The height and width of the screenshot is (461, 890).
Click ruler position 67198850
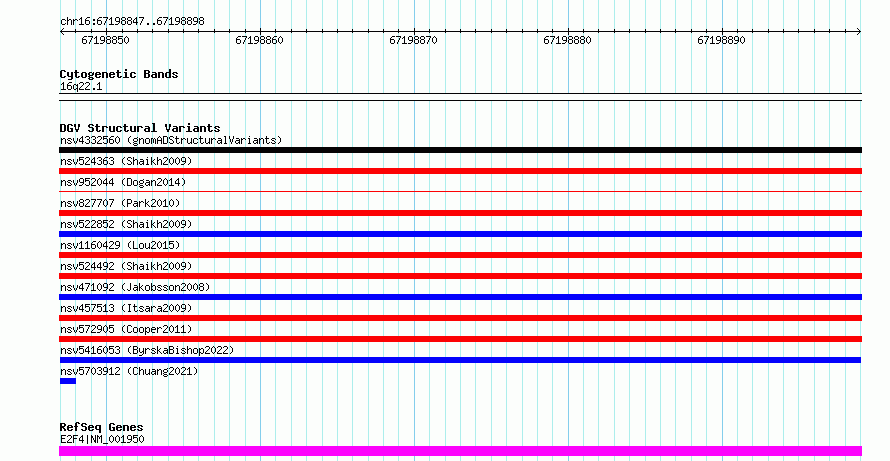point(106,40)
